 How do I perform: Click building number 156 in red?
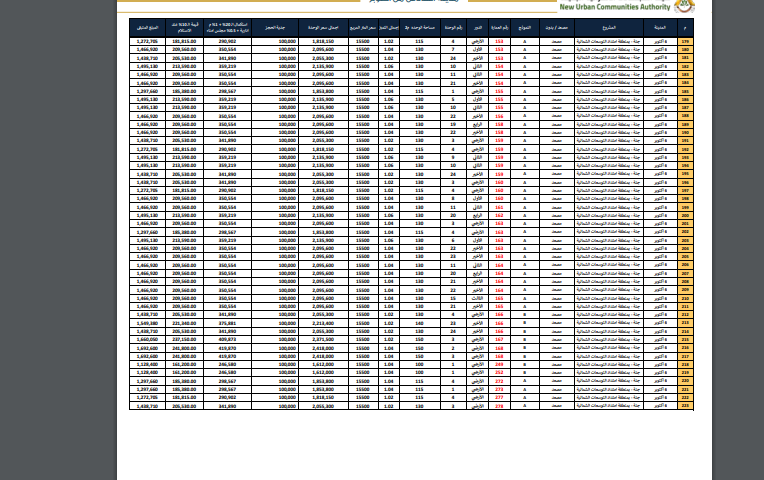tap(499, 116)
